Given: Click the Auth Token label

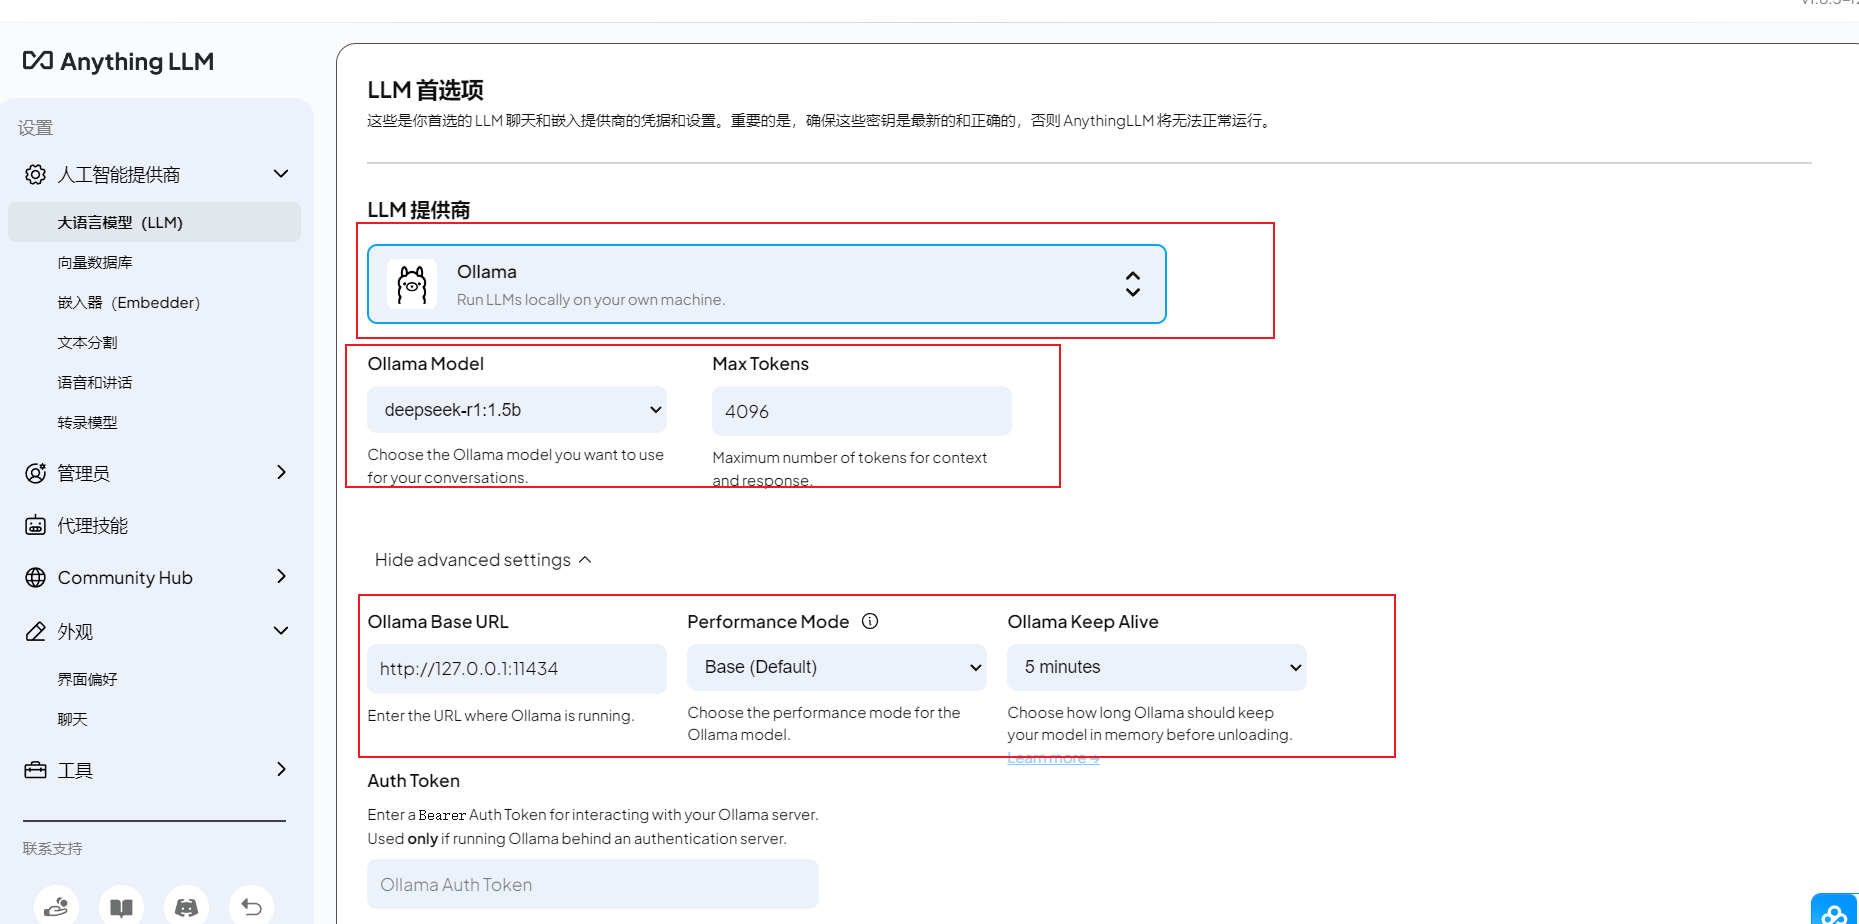Looking at the screenshot, I should [x=414, y=781].
